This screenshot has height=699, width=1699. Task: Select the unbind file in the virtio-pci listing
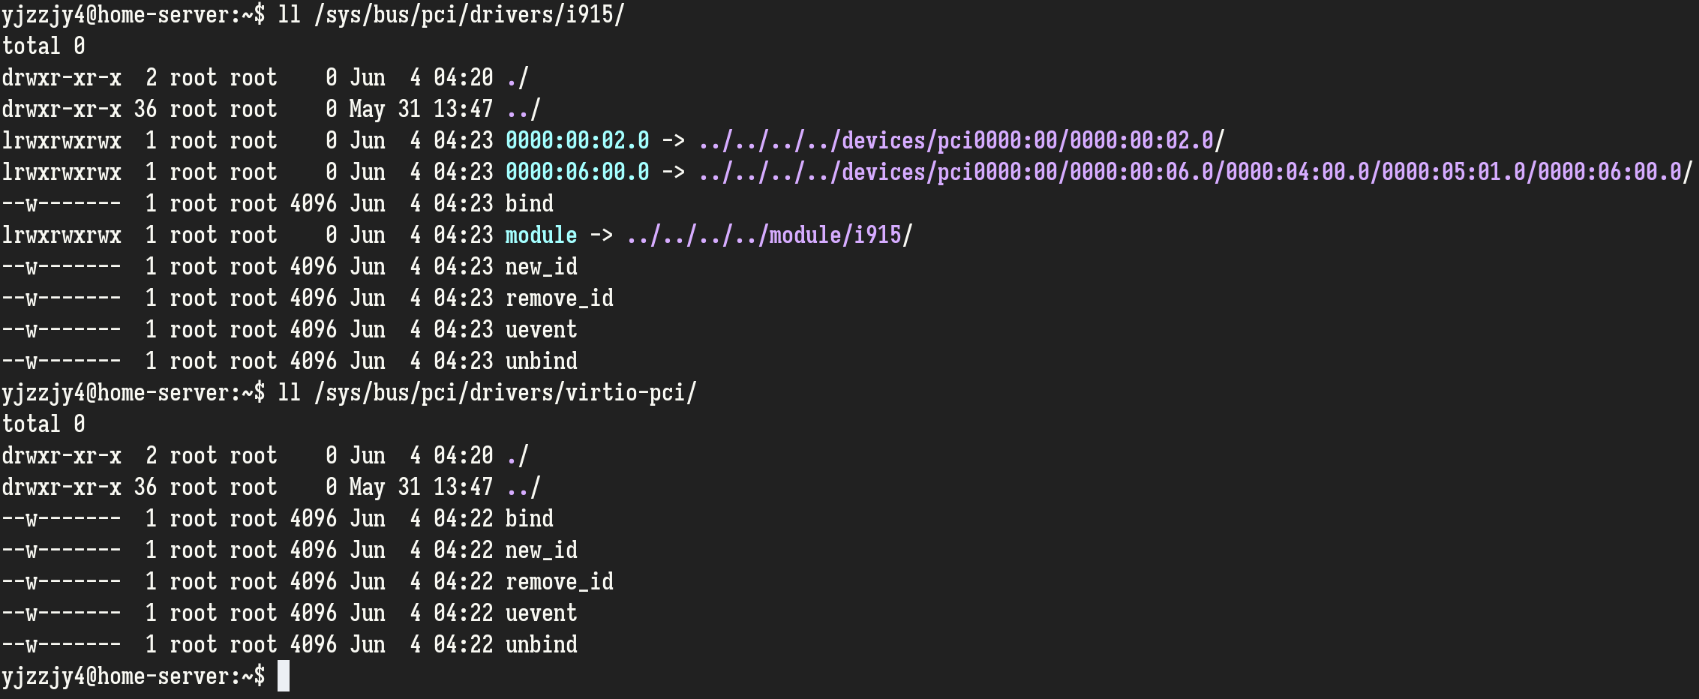tap(541, 645)
